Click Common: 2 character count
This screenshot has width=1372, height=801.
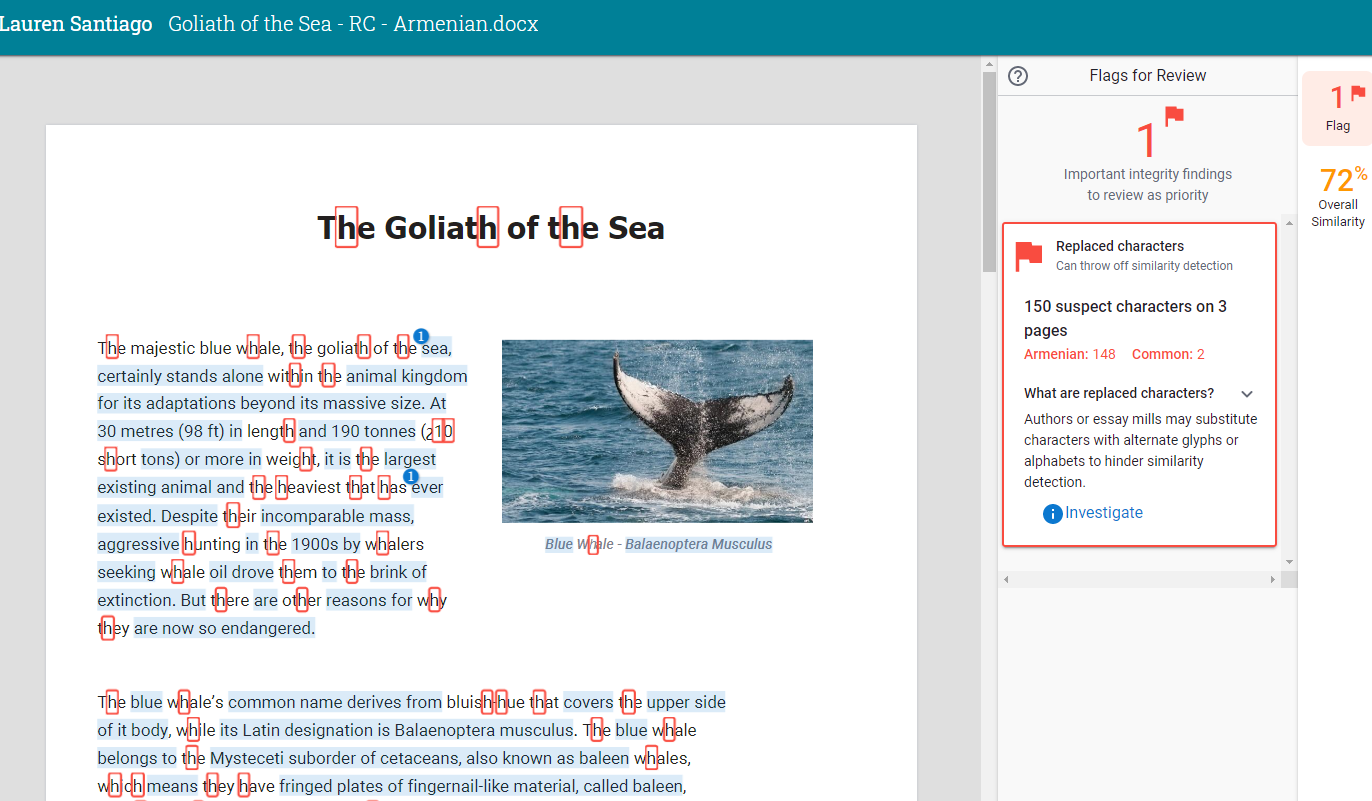(x=1168, y=354)
